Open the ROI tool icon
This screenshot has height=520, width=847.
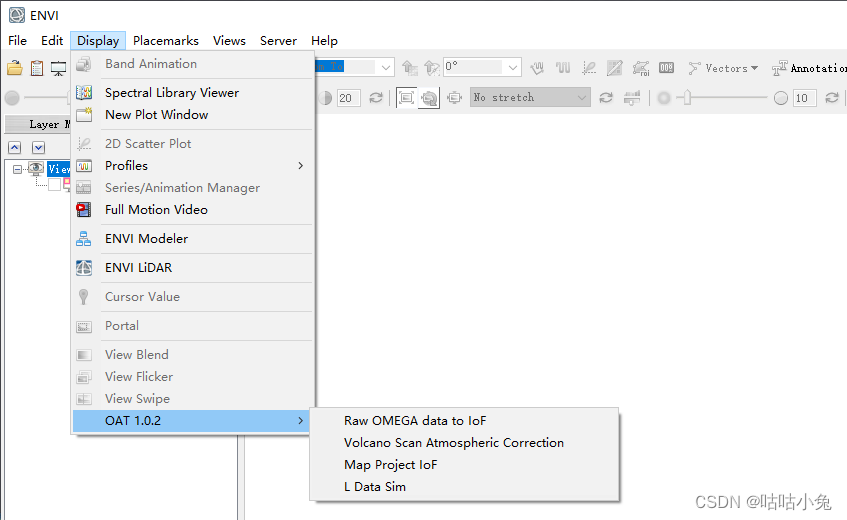(x=641, y=68)
